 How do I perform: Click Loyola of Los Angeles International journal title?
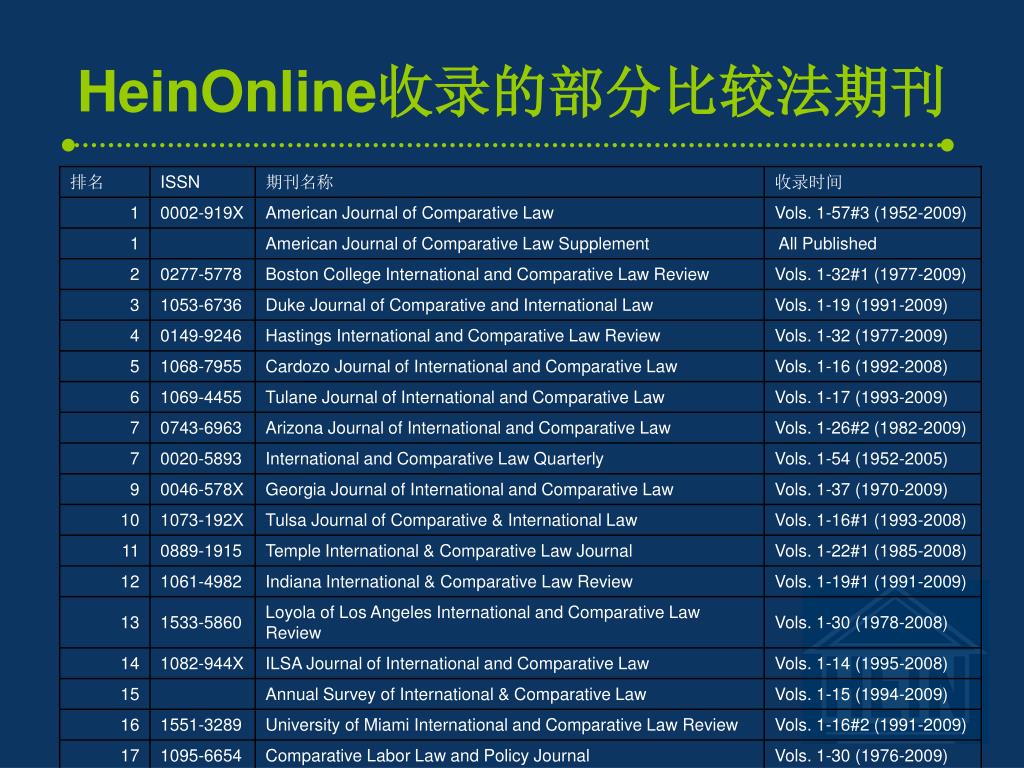483,622
